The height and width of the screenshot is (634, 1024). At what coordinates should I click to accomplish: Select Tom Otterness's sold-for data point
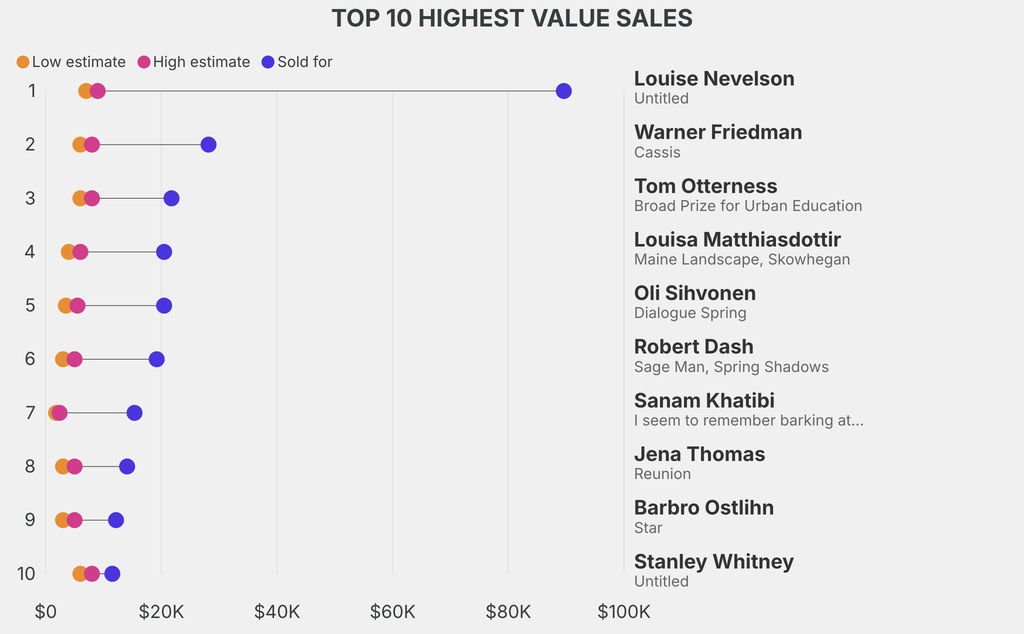coord(171,198)
